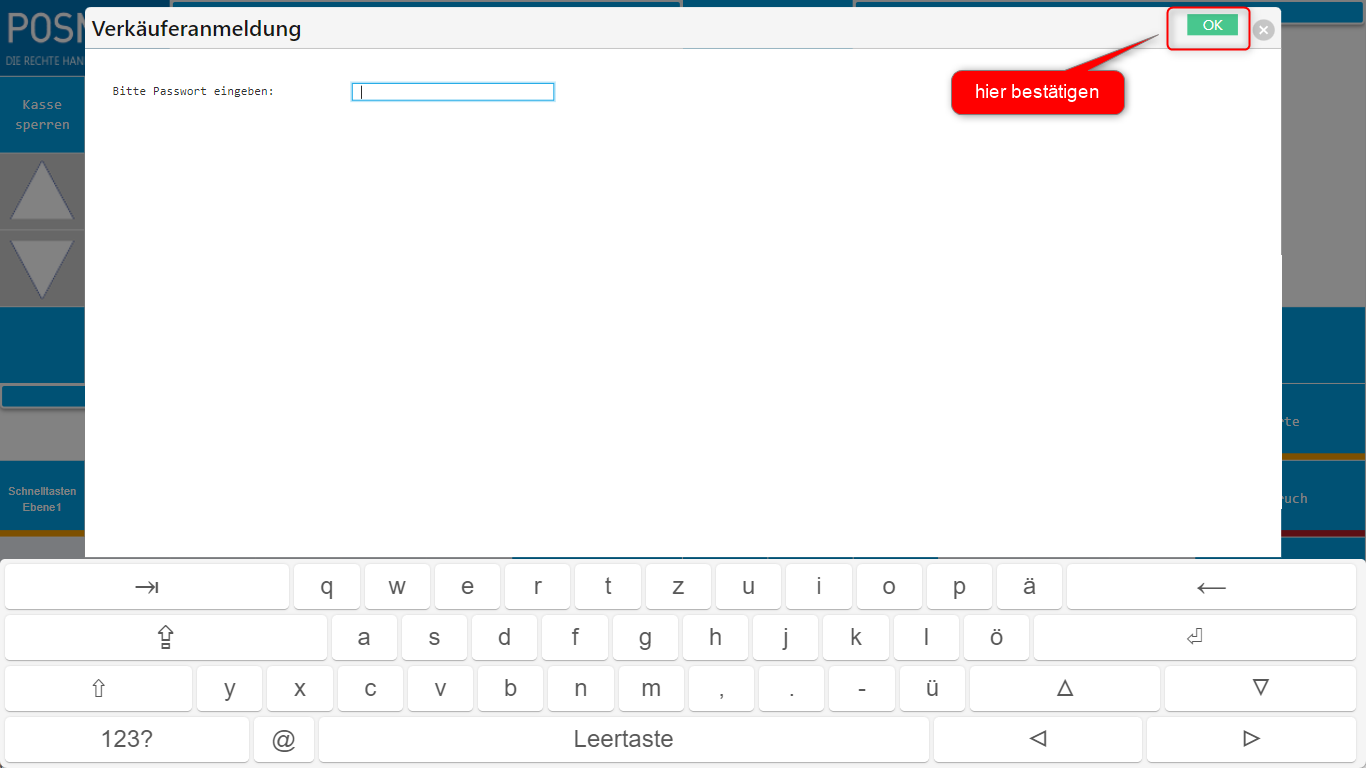Focus the password input field
1366x768 pixels.
(x=453, y=92)
